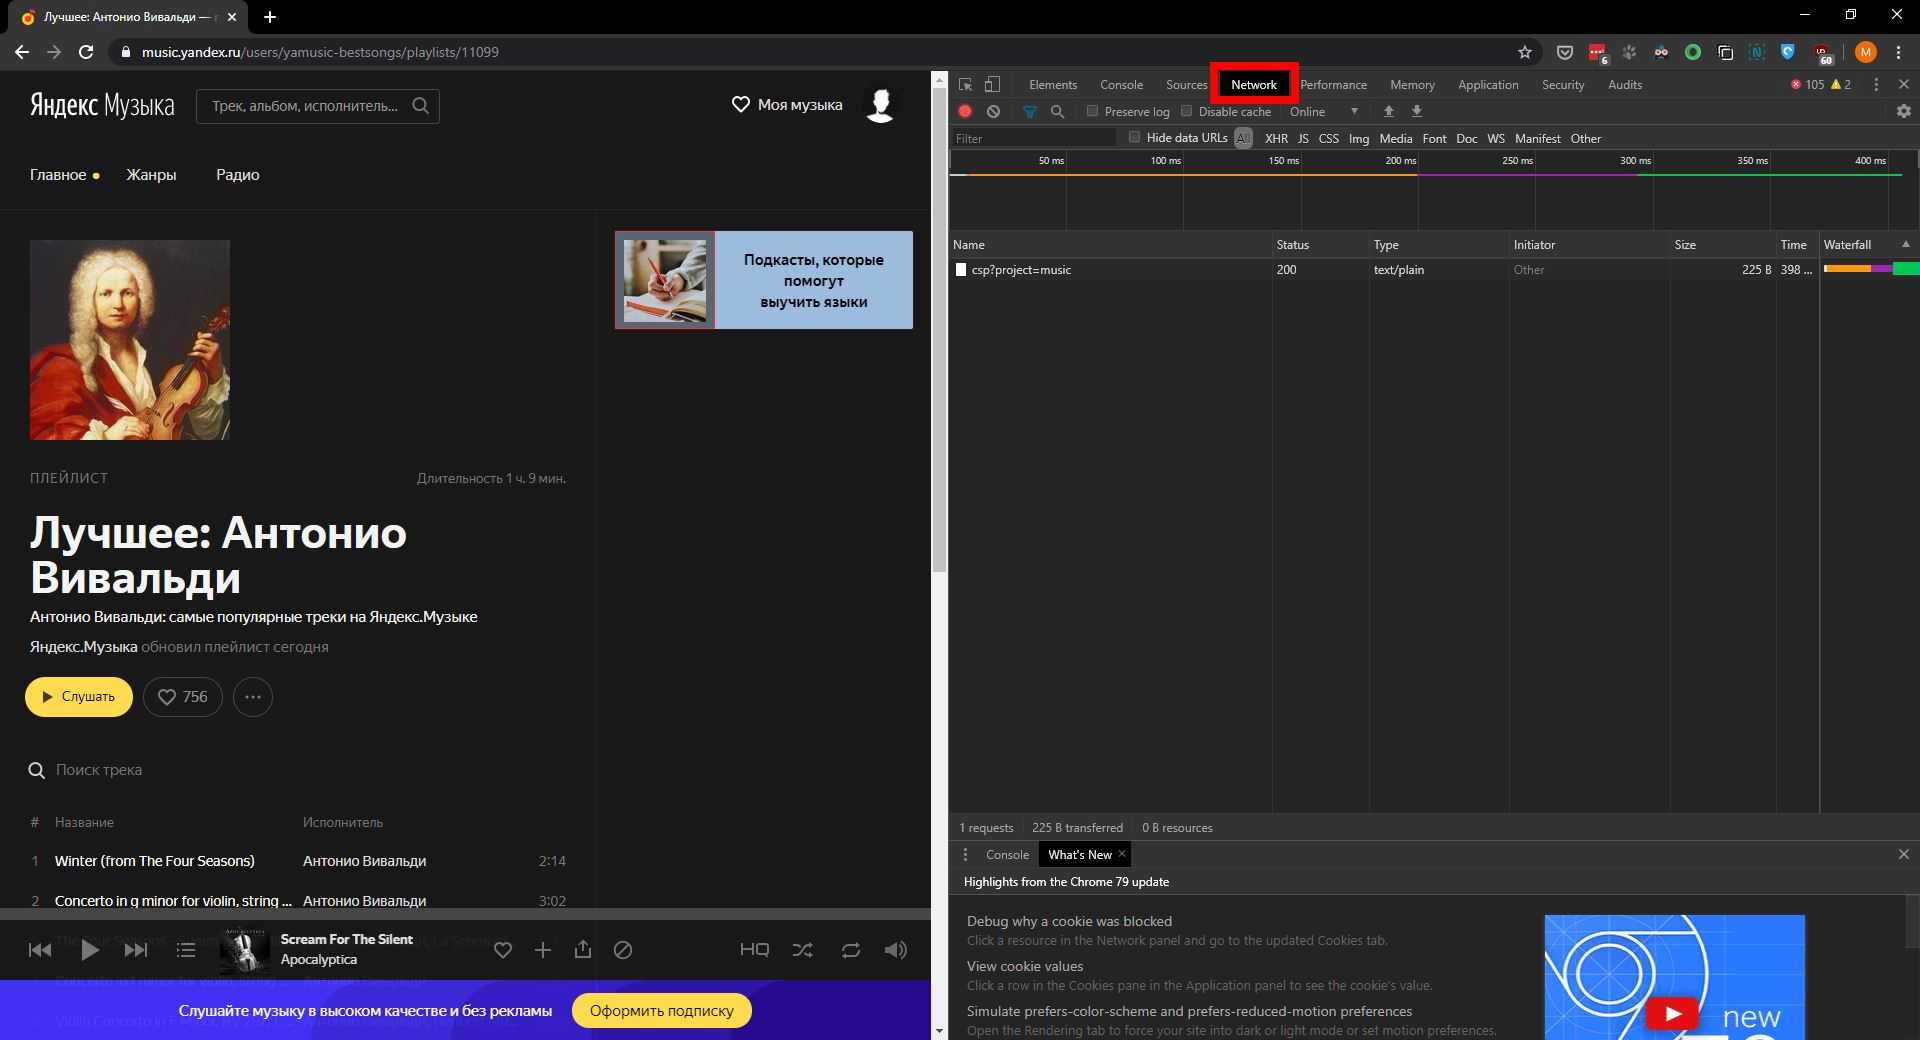The image size is (1920, 1040).
Task: Like the playlist with 756 likes
Action: (x=182, y=697)
